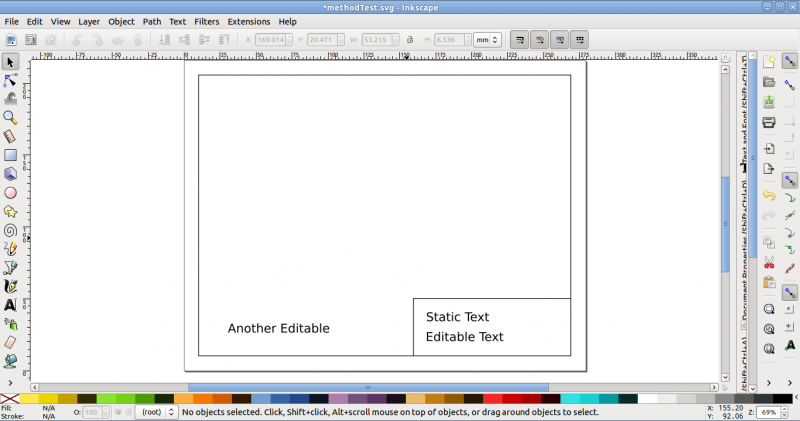Select the Star polygon tool
This screenshot has height=421, width=800.
click(x=10, y=212)
